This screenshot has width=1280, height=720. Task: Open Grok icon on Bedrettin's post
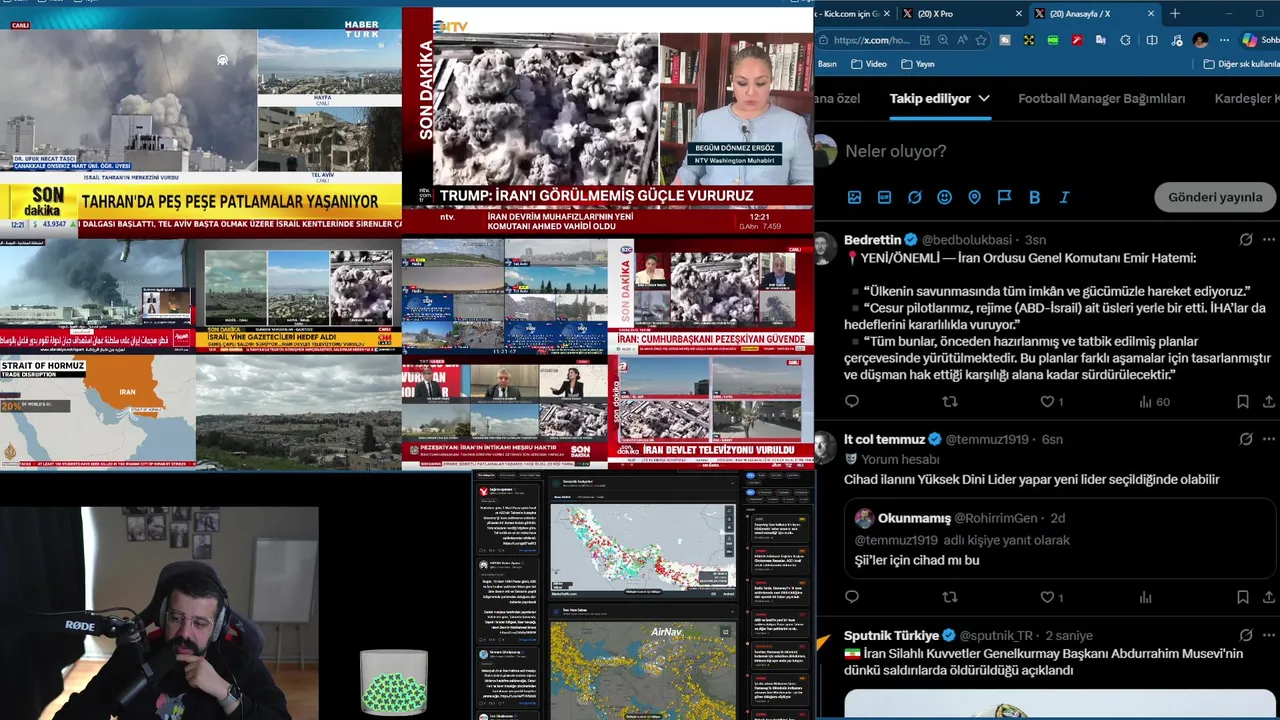1246,240
